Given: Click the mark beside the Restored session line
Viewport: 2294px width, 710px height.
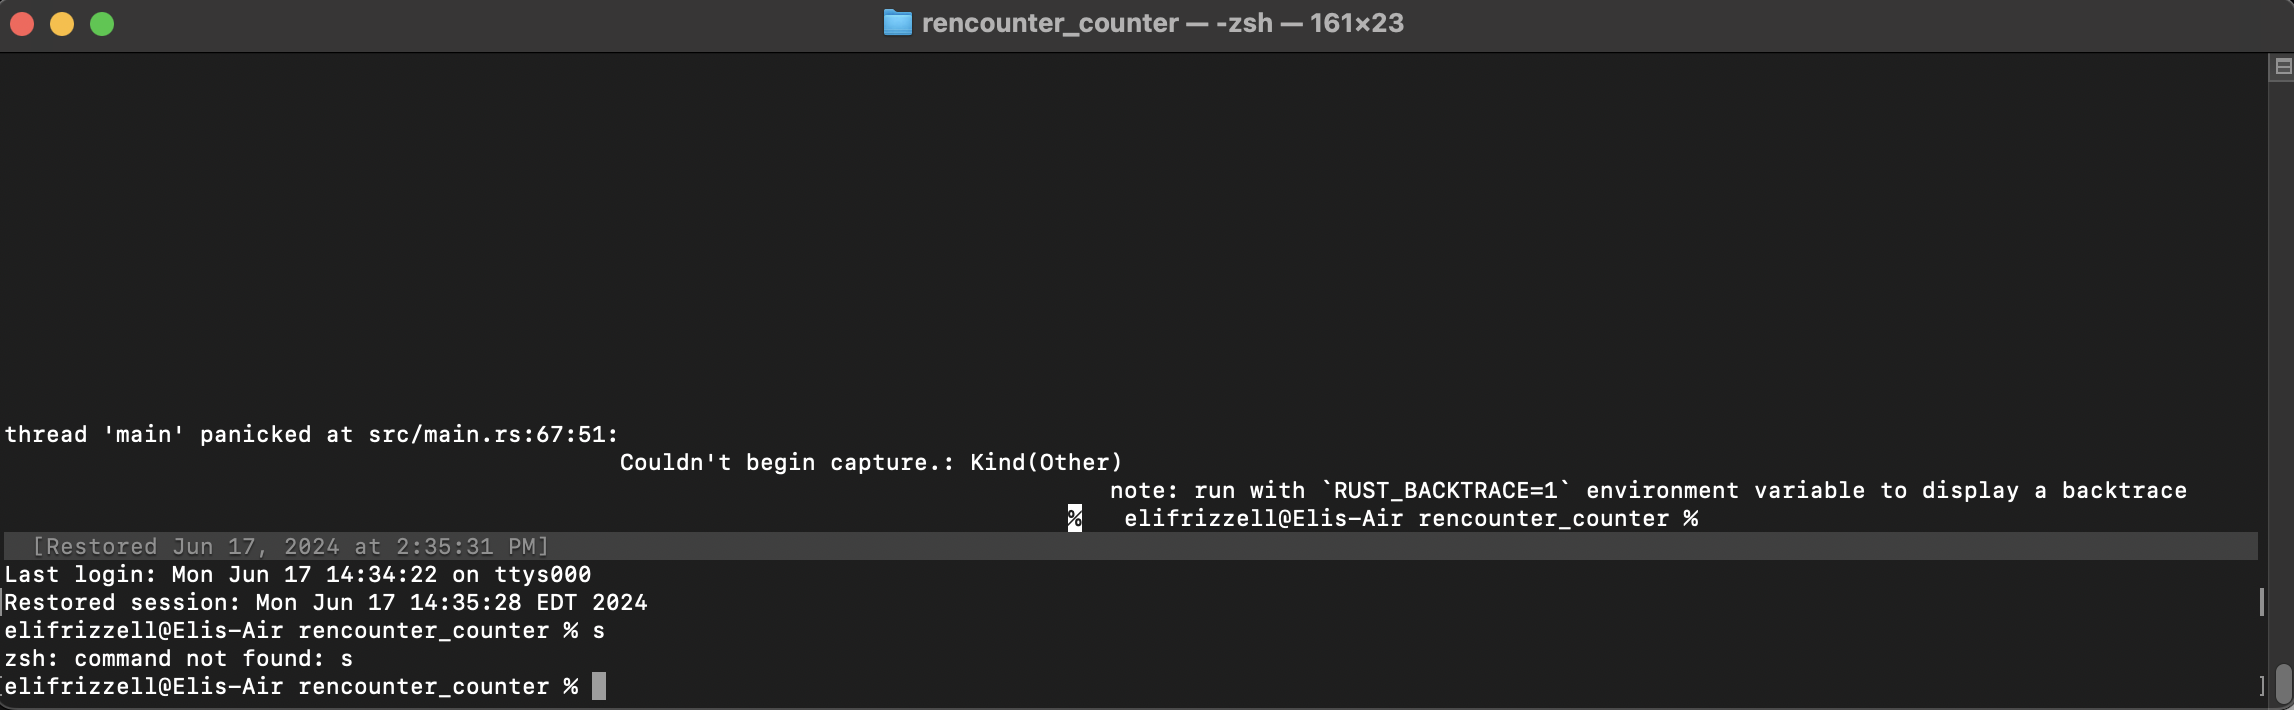Looking at the screenshot, I should coord(2261,602).
